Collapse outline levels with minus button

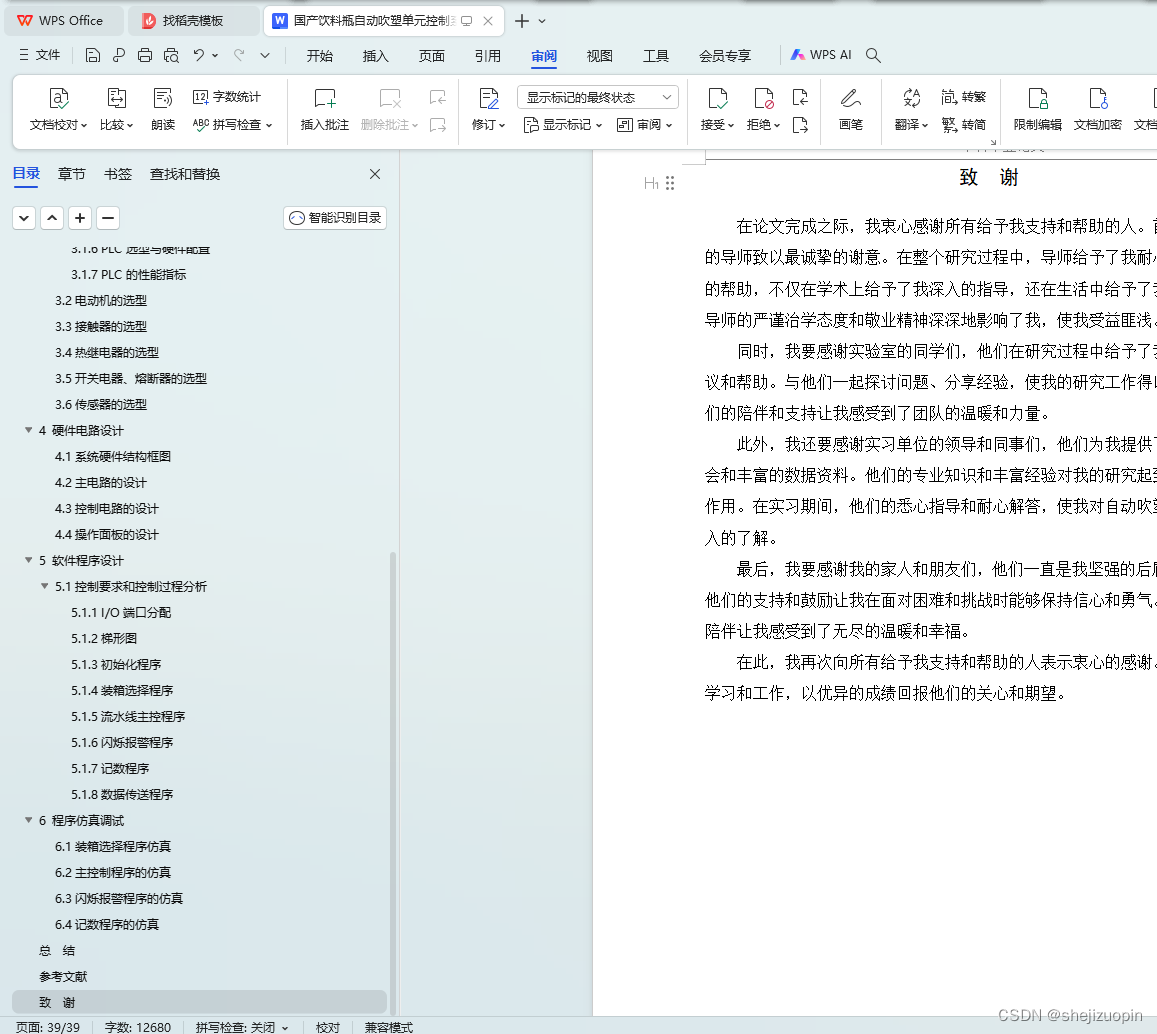pos(108,218)
